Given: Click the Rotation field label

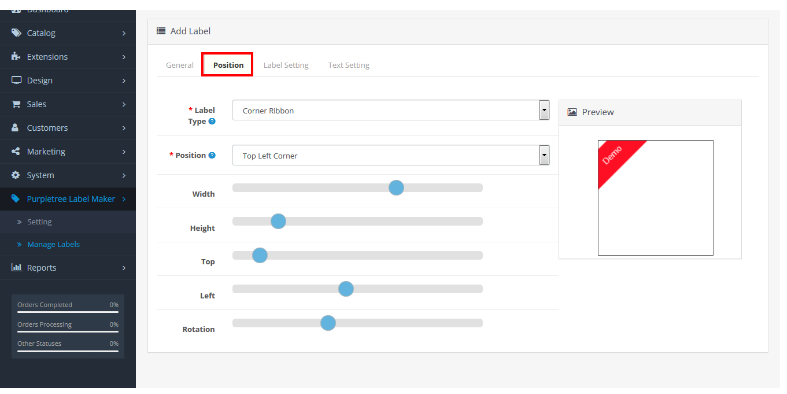Looking at the screenshot, I should [198, 329].
